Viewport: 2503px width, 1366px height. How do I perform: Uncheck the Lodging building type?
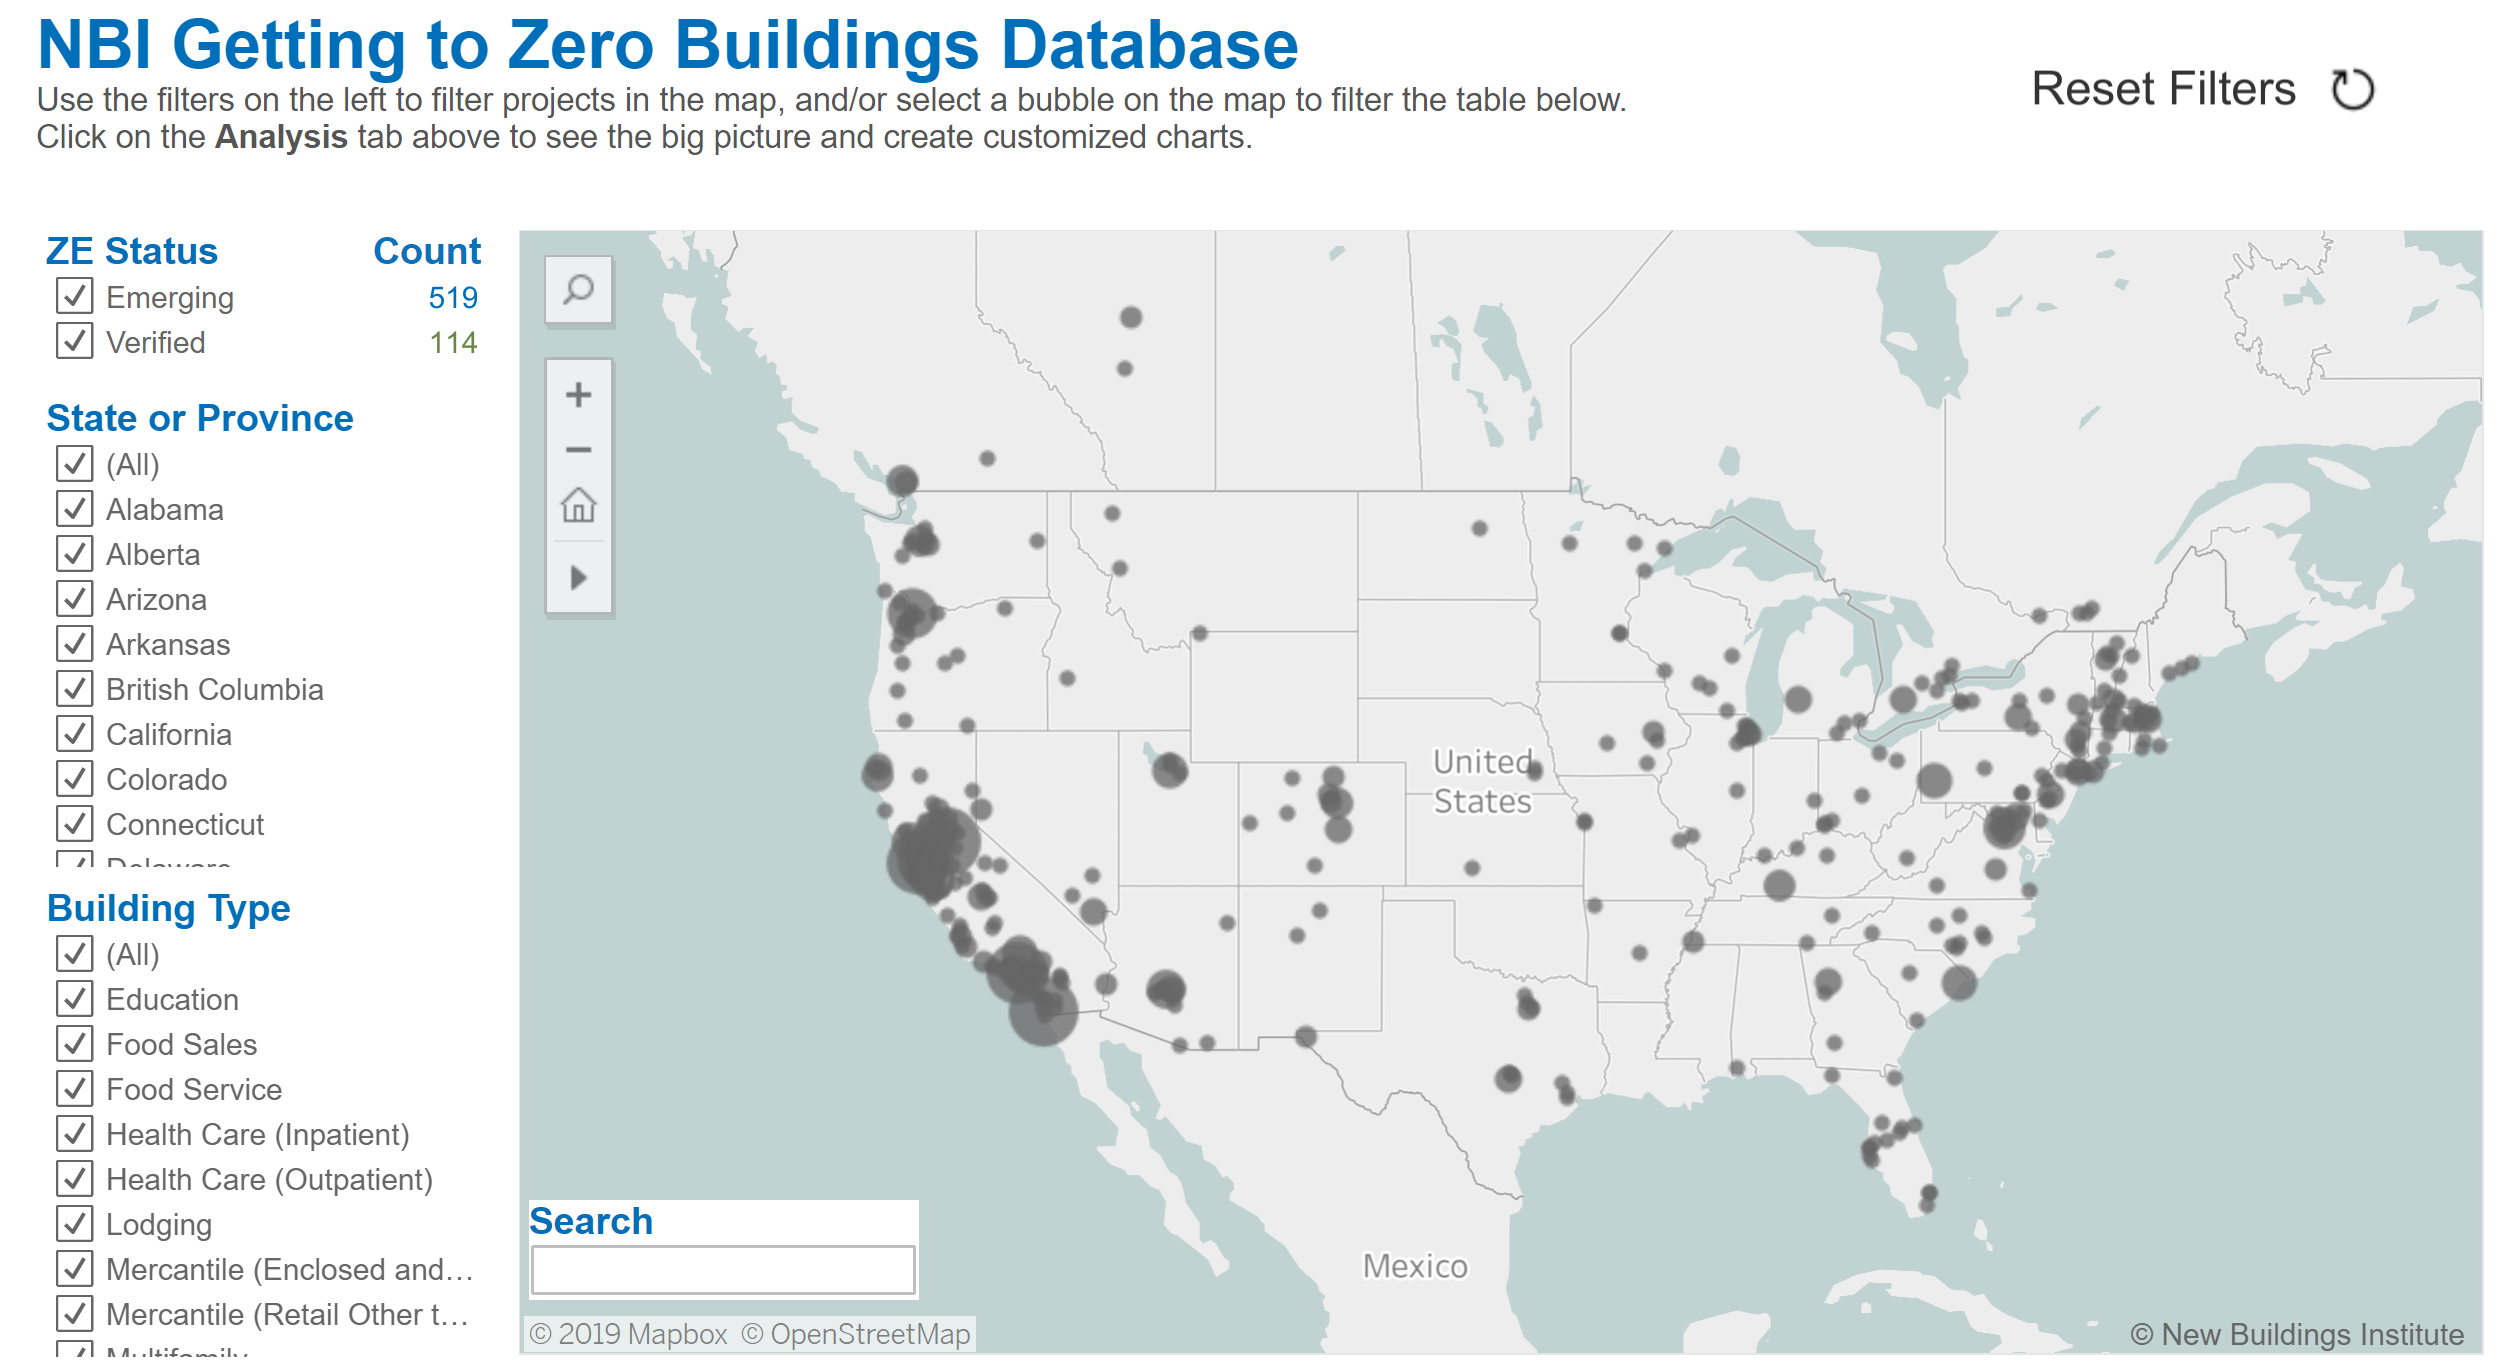click(x=74, y=1224)
